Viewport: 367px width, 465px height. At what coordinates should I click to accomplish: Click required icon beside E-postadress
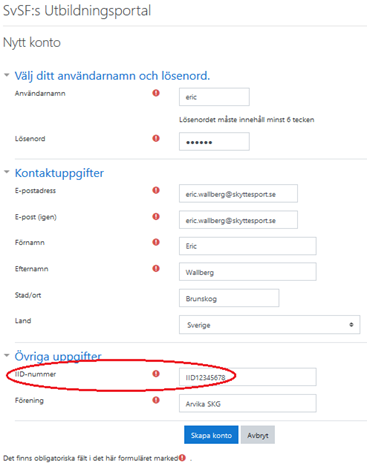click(x=156, y=190)
